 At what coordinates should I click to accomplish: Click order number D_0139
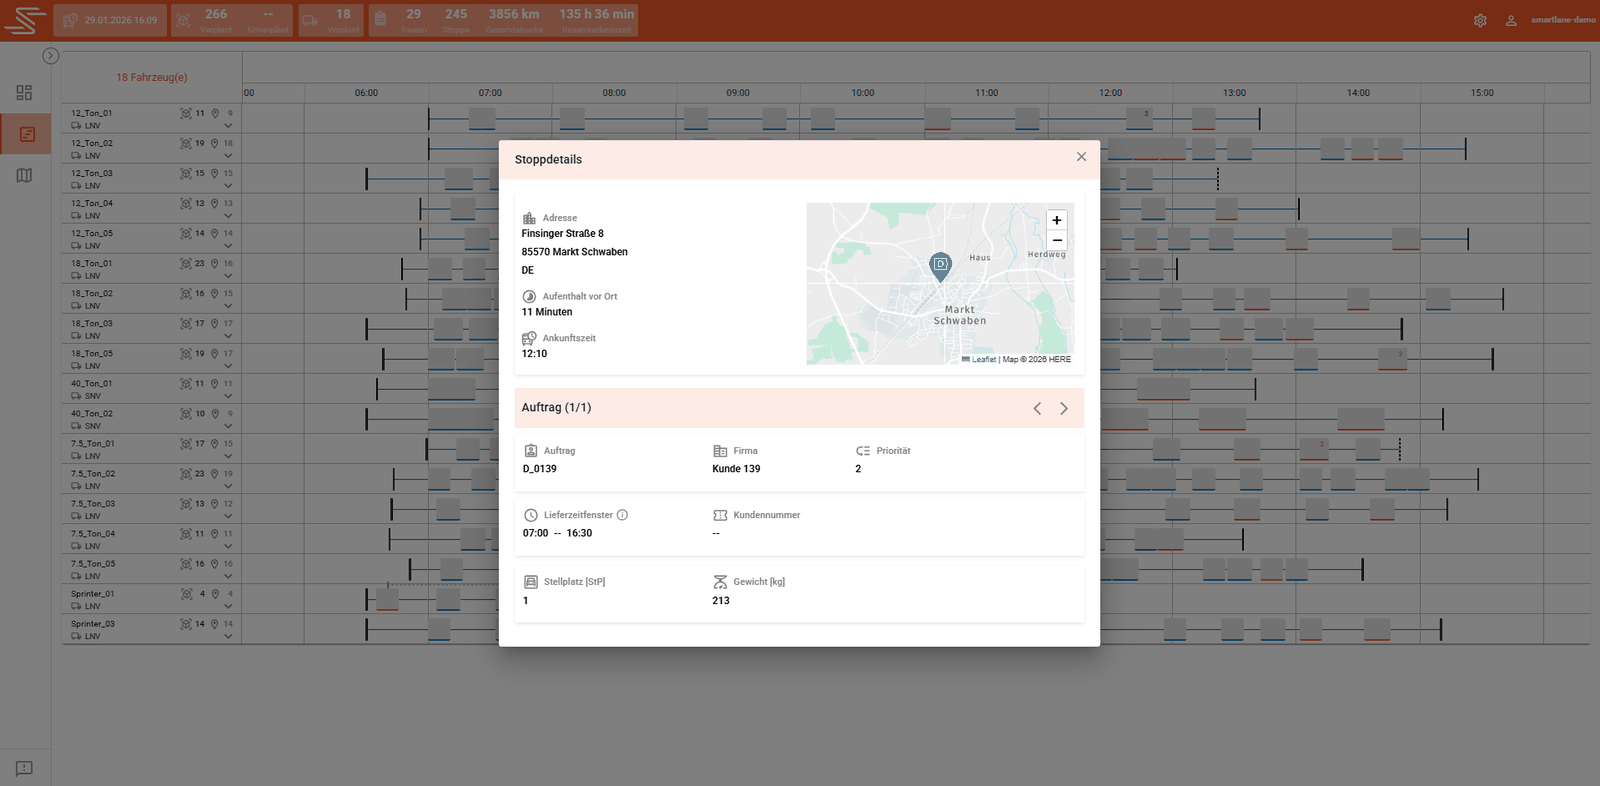click(x=540, y=469)
